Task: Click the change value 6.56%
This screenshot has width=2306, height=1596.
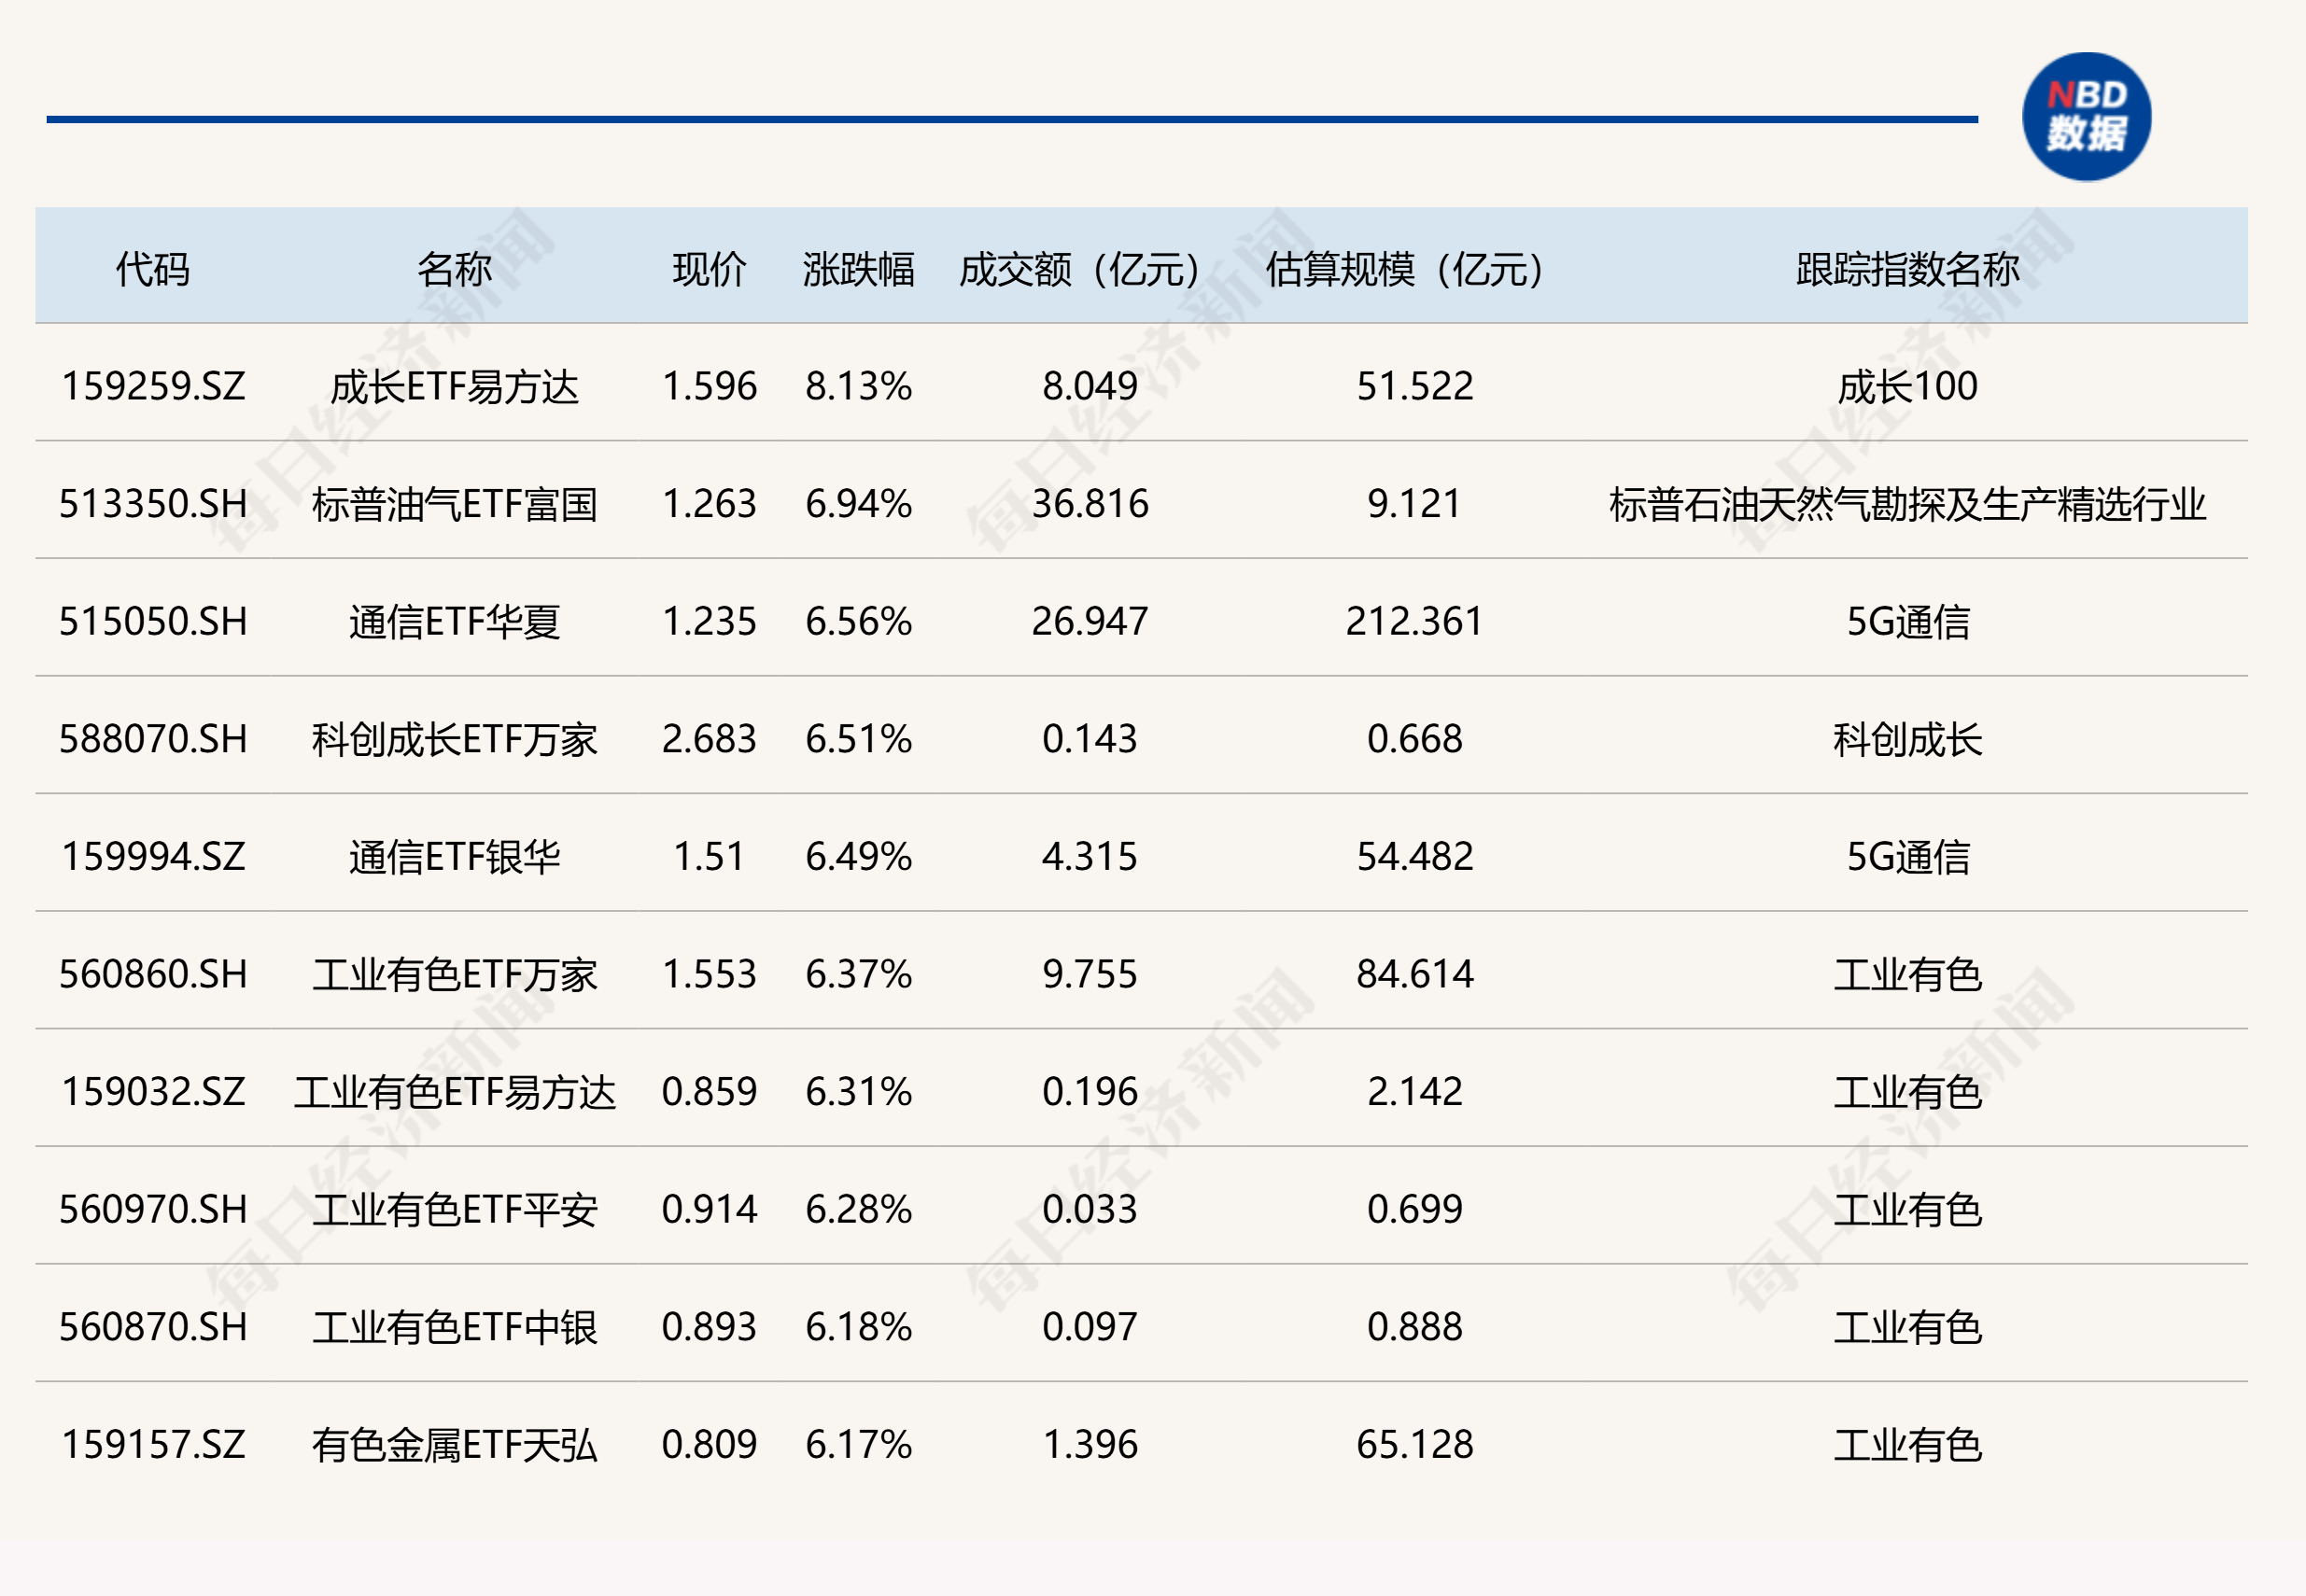Action: pyautogui.click(x=858, y=622)
